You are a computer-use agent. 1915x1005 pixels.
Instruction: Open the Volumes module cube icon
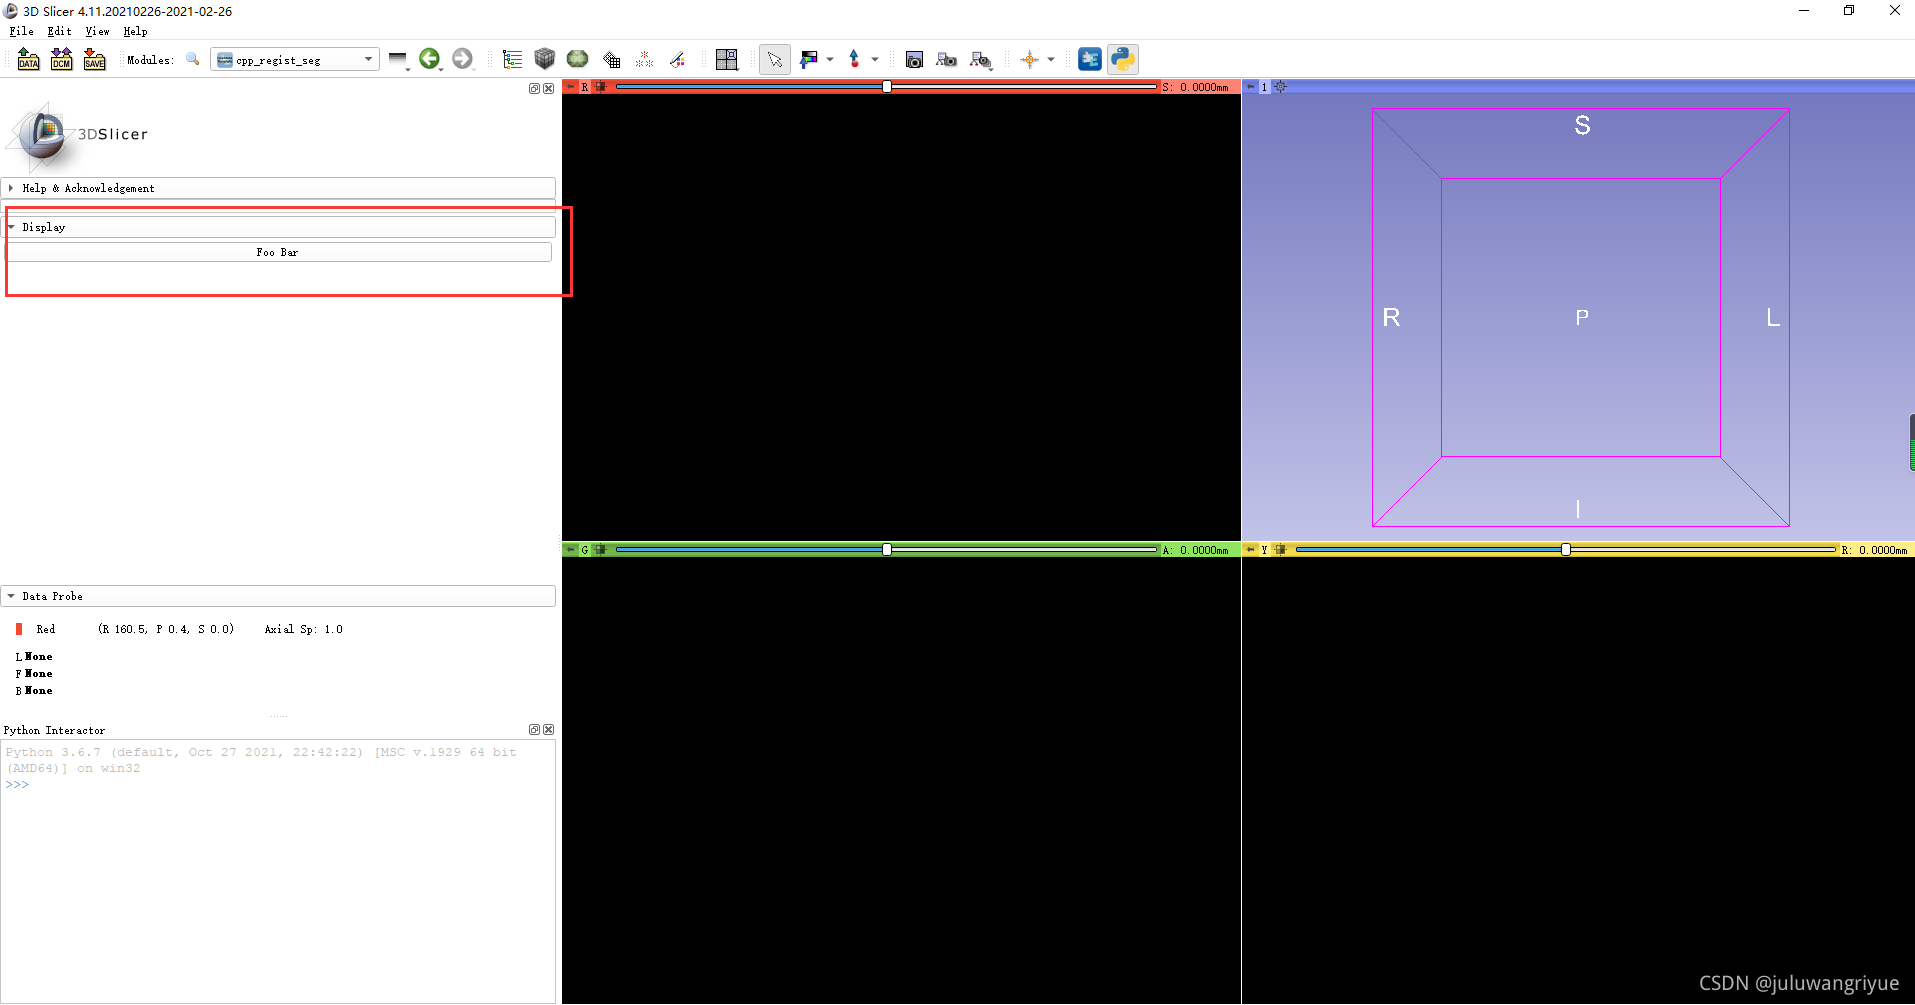click(544, 59)
